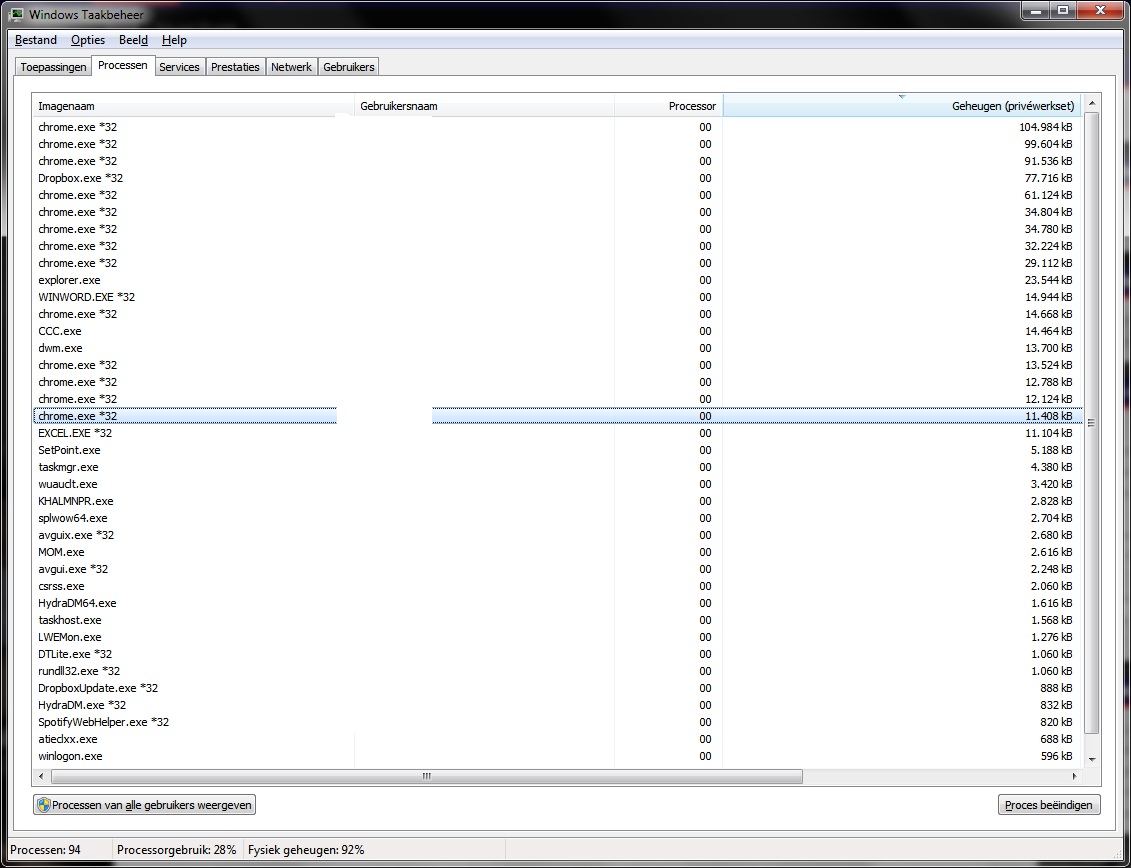Image resolution: width=1131 pixels, height=868 pixels.
Task: Maximize the Windows Taakbeheer window
Action: pos(1063,10)
